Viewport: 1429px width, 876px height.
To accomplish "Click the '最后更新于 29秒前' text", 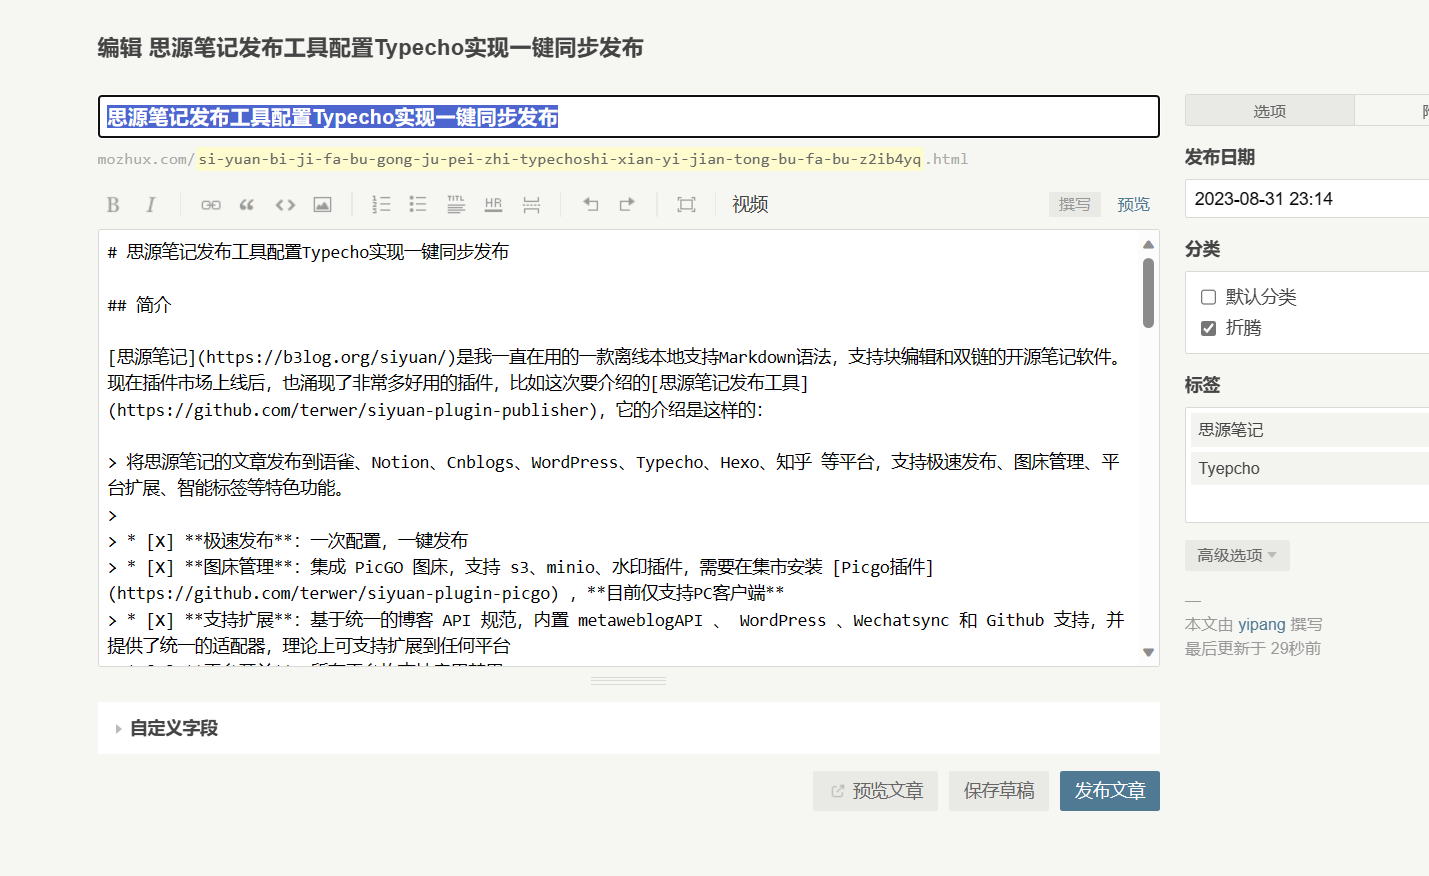I will pos(1253,648).
